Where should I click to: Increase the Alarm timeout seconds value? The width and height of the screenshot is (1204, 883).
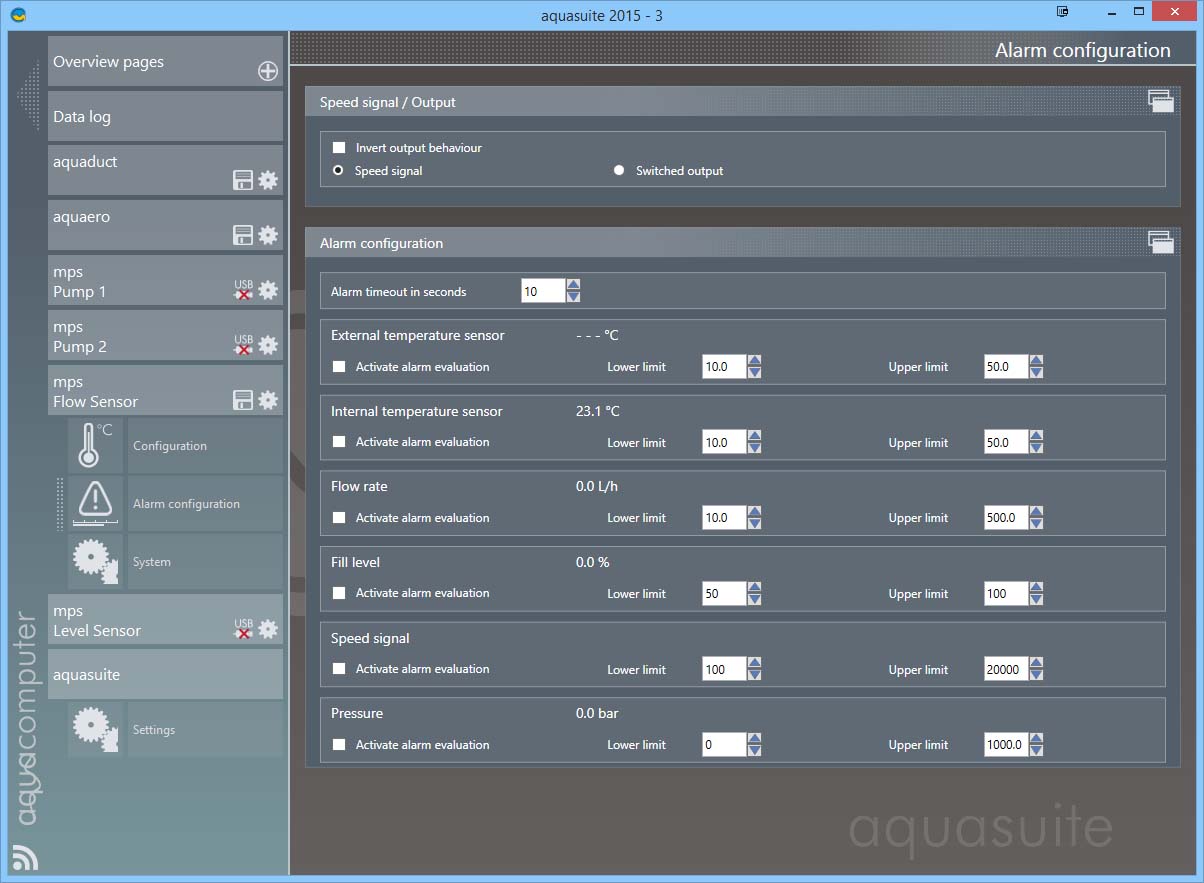(573, 286)
